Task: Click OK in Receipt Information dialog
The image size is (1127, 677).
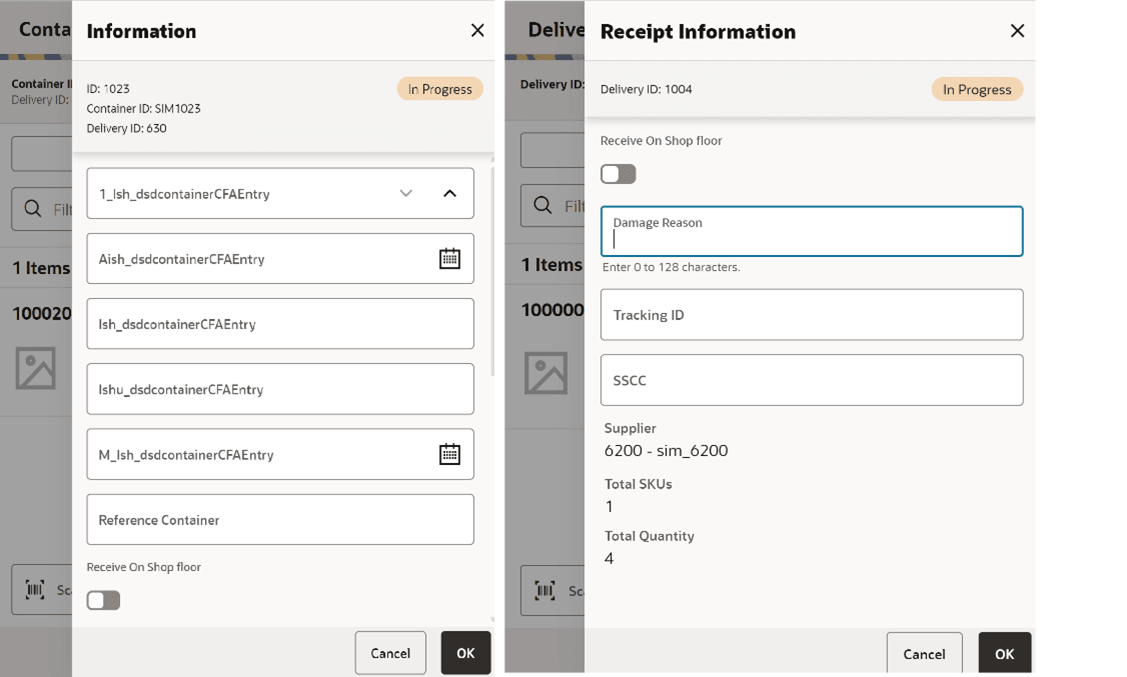Action: click(x=1005, y=654)
